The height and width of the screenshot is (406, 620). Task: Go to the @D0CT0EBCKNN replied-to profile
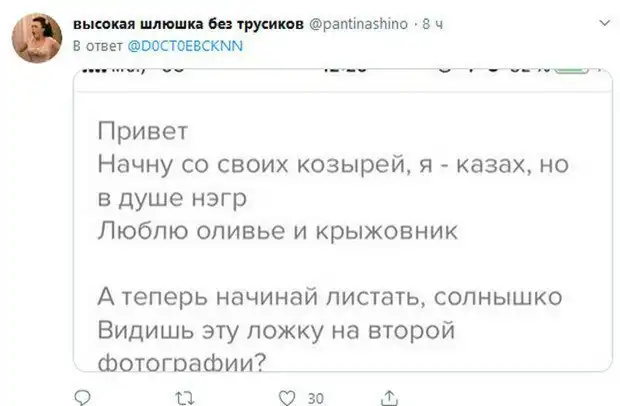pos(187,45)
